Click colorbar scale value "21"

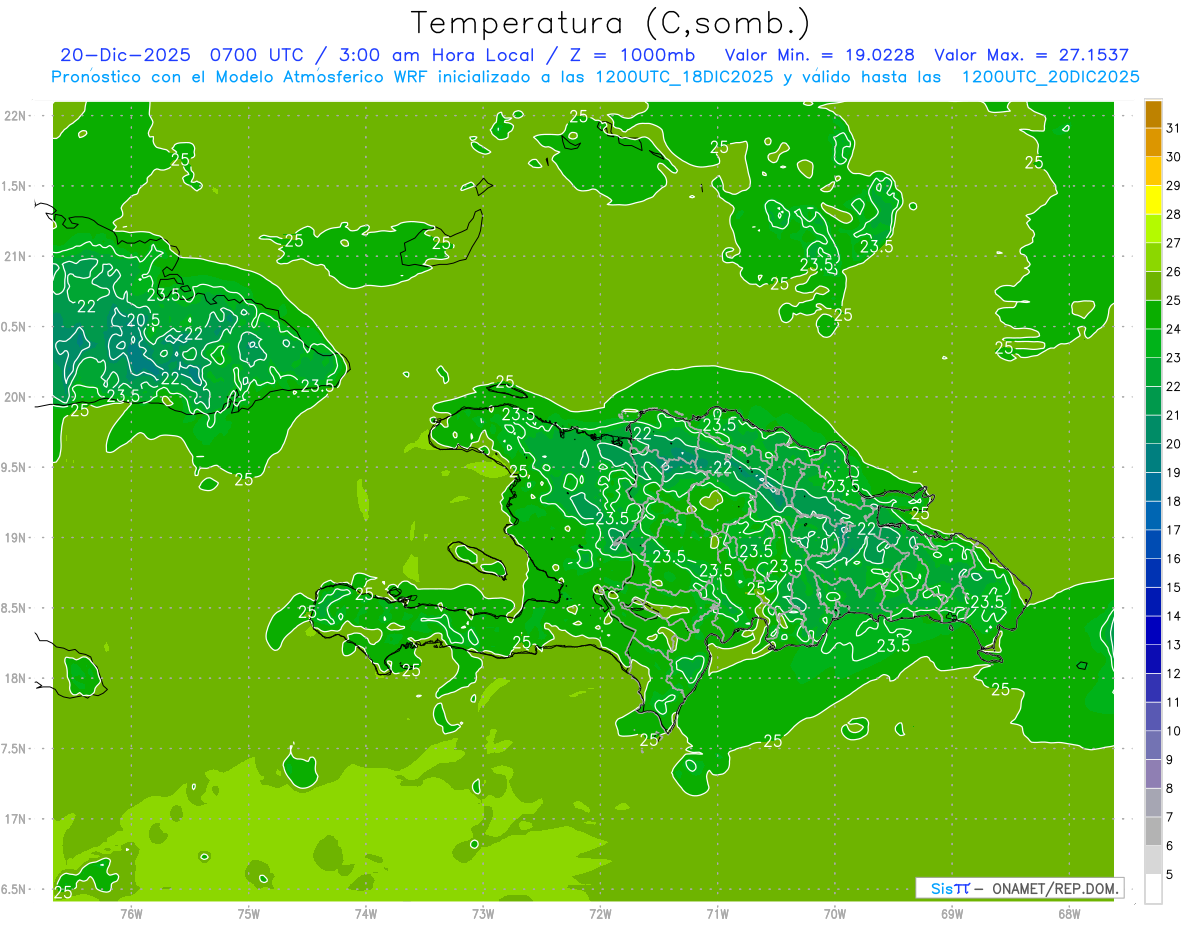[x=1174, y=415]
